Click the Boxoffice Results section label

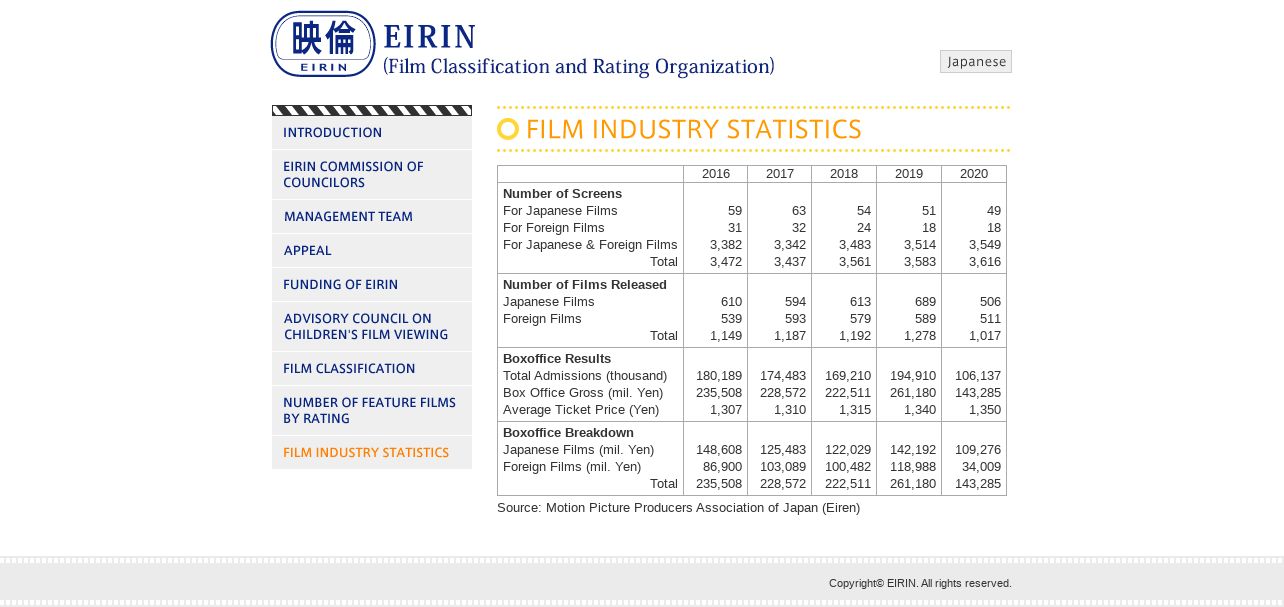pos(557,359)
